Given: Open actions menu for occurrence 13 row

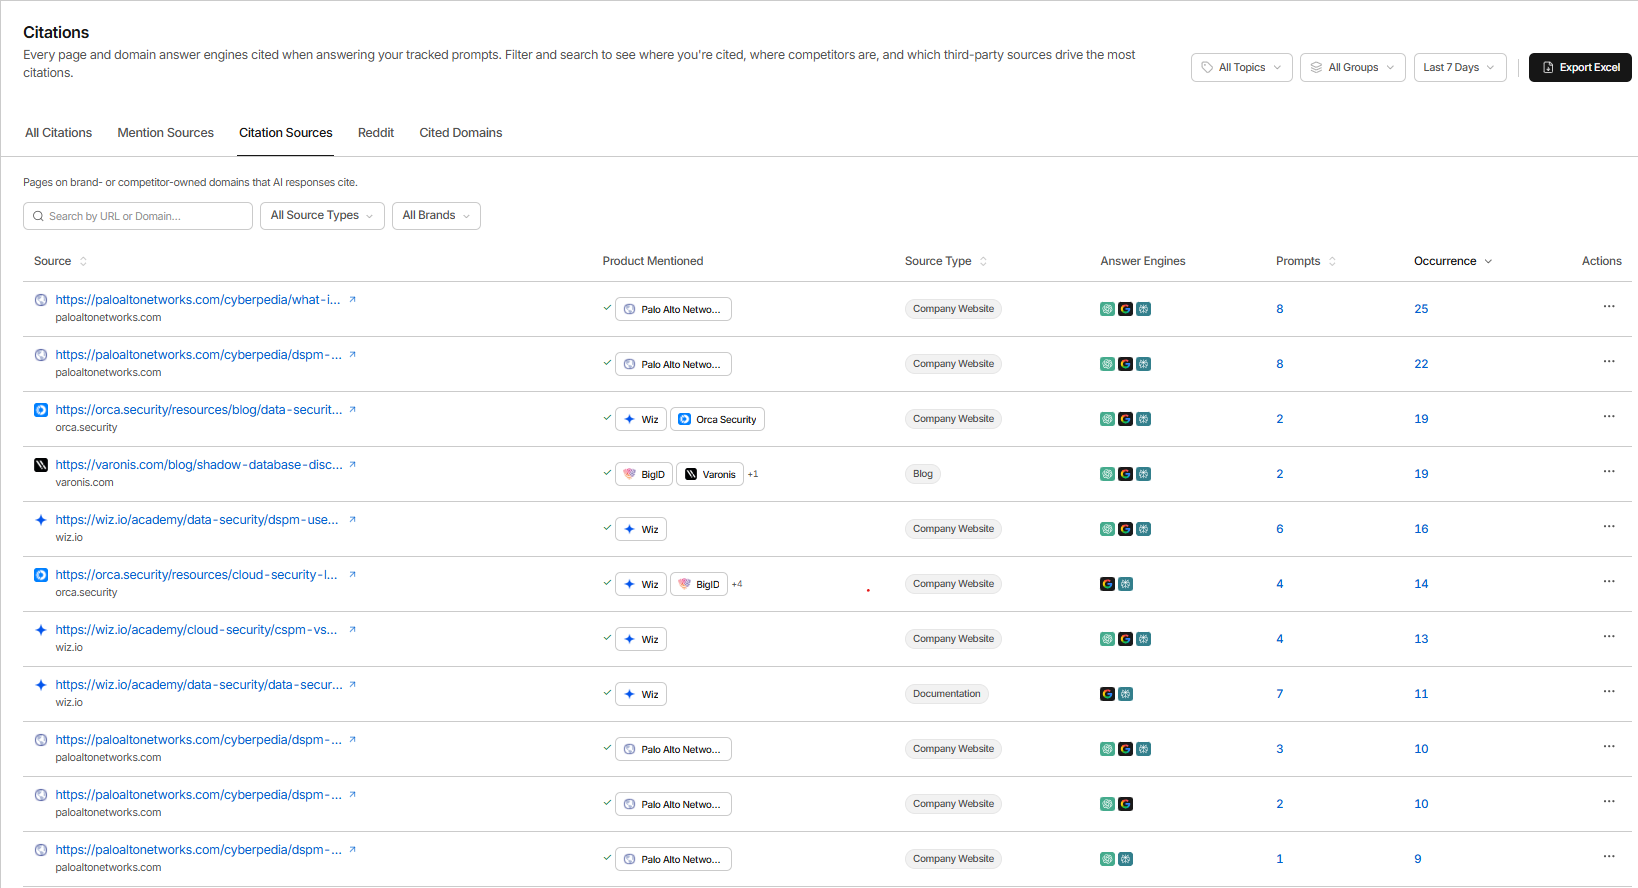Looking at the screenshot, I should click(x=1609, y=637).
